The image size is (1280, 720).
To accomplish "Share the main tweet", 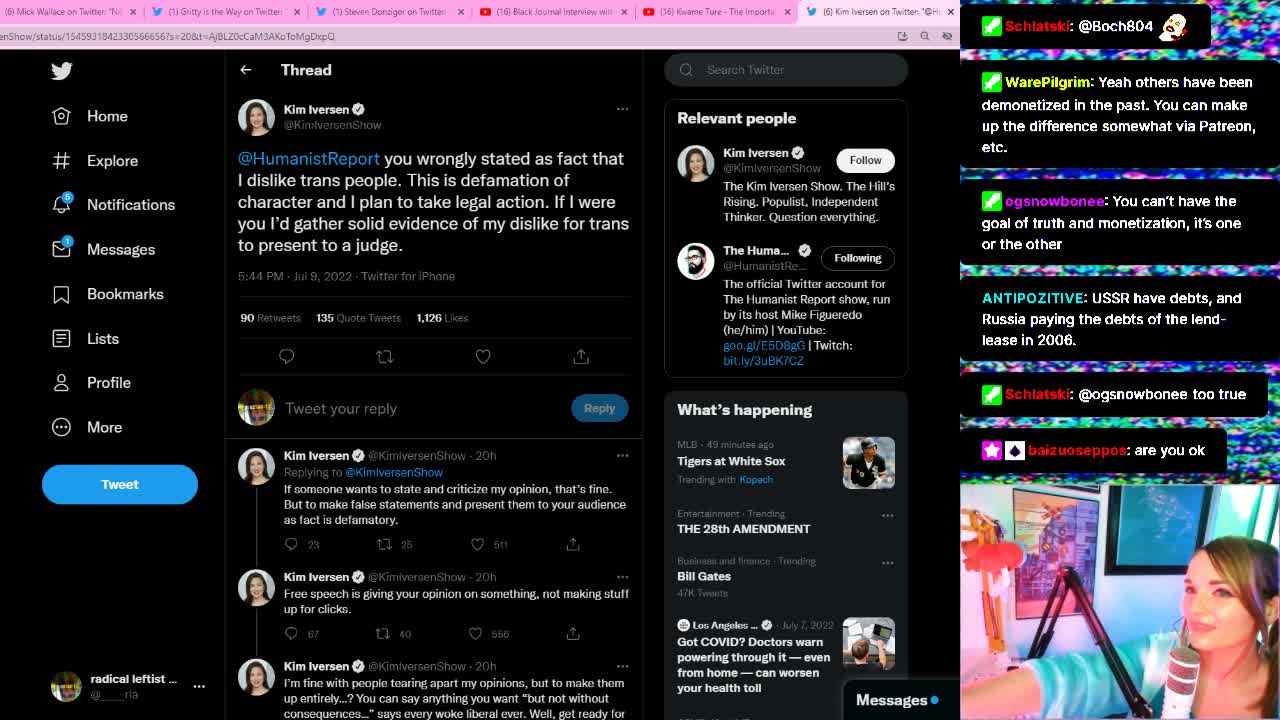I will [x=581, y=356].
